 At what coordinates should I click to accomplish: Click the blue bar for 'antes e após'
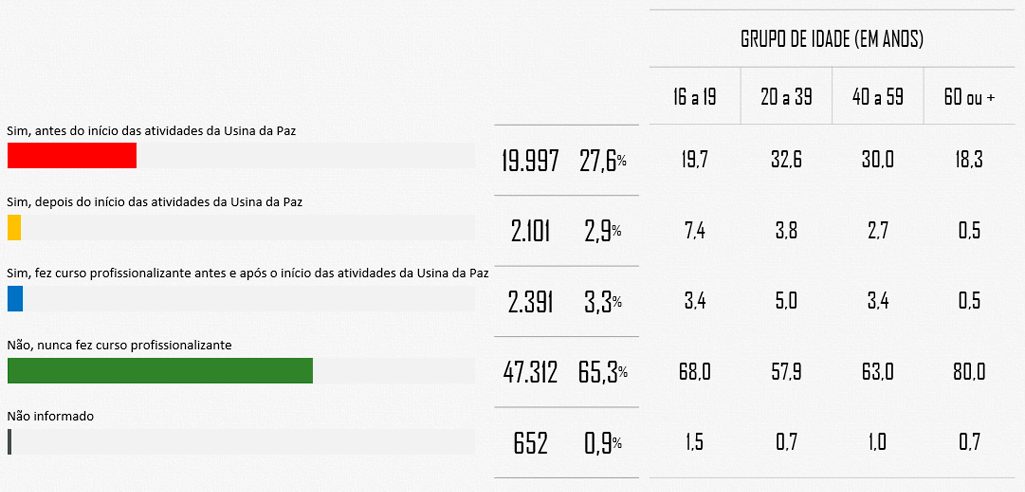[15, 299]
